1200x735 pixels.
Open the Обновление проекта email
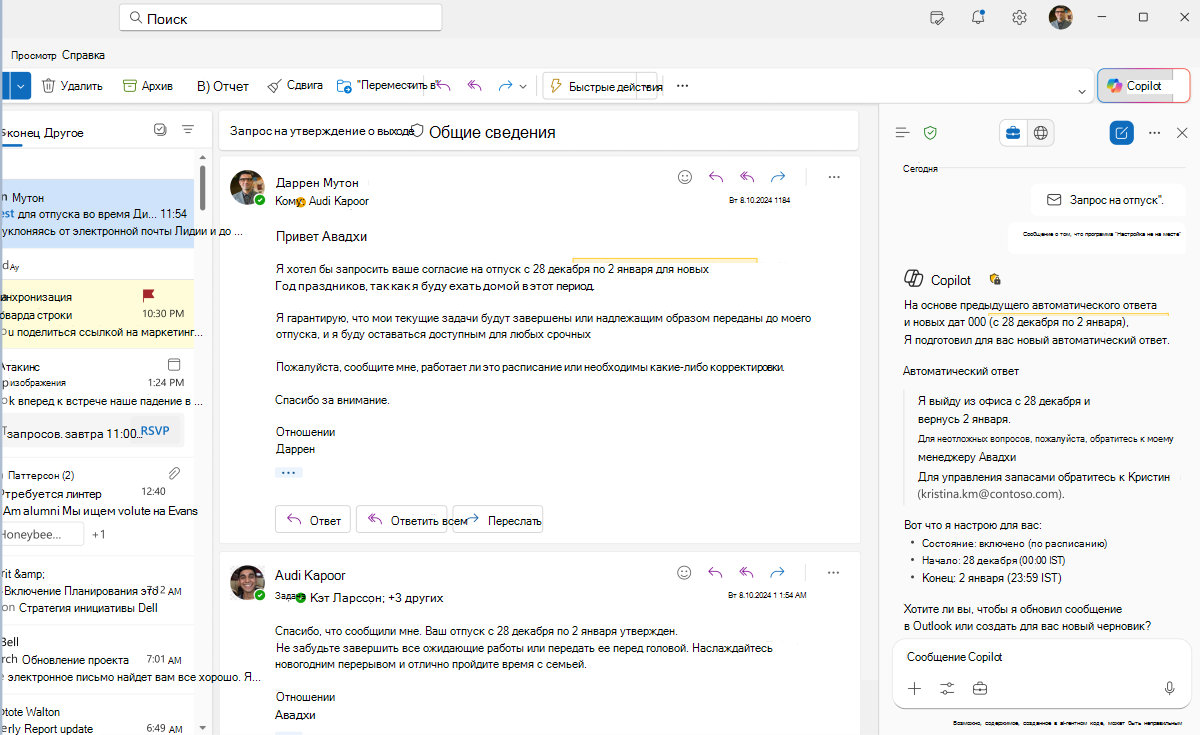[x=96, y=660]
